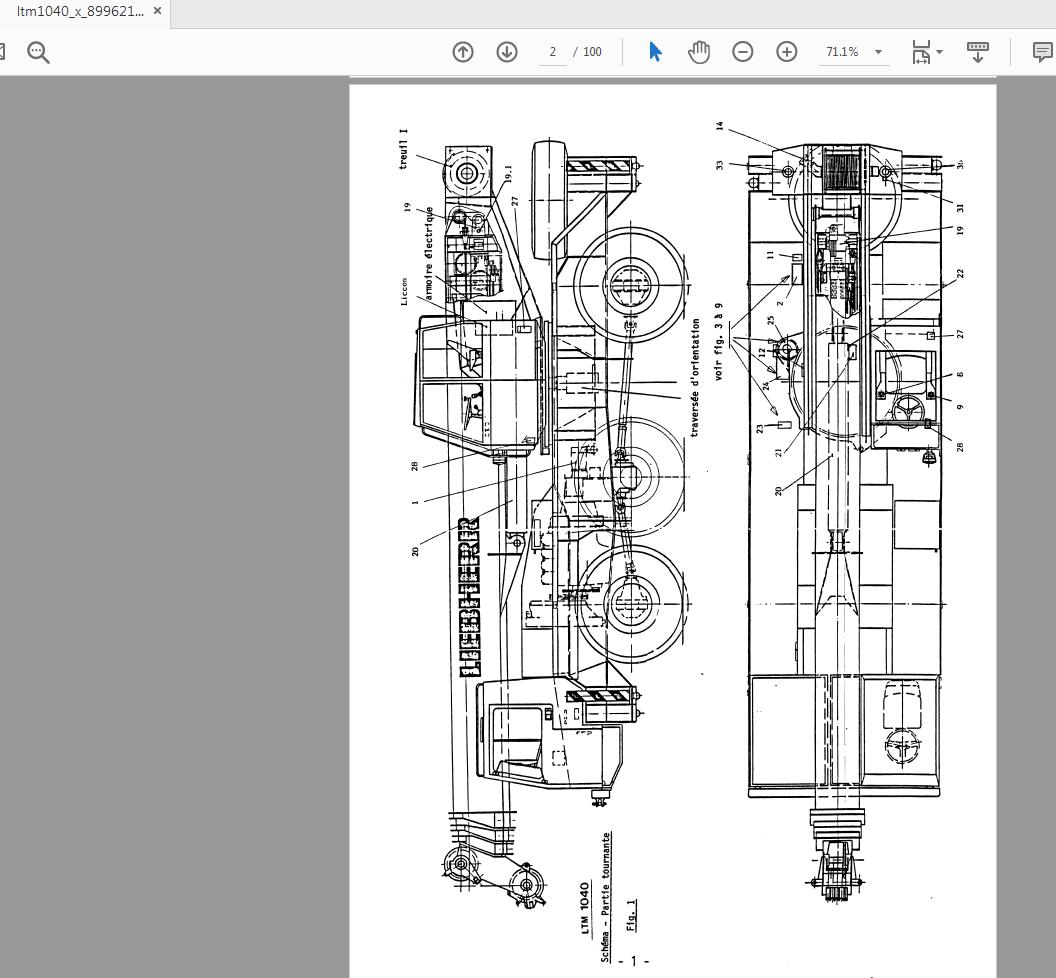The height and width of the screenshot is (978, 1056).
Task: Go to next page with down arrow
Action: click(507, 52)
